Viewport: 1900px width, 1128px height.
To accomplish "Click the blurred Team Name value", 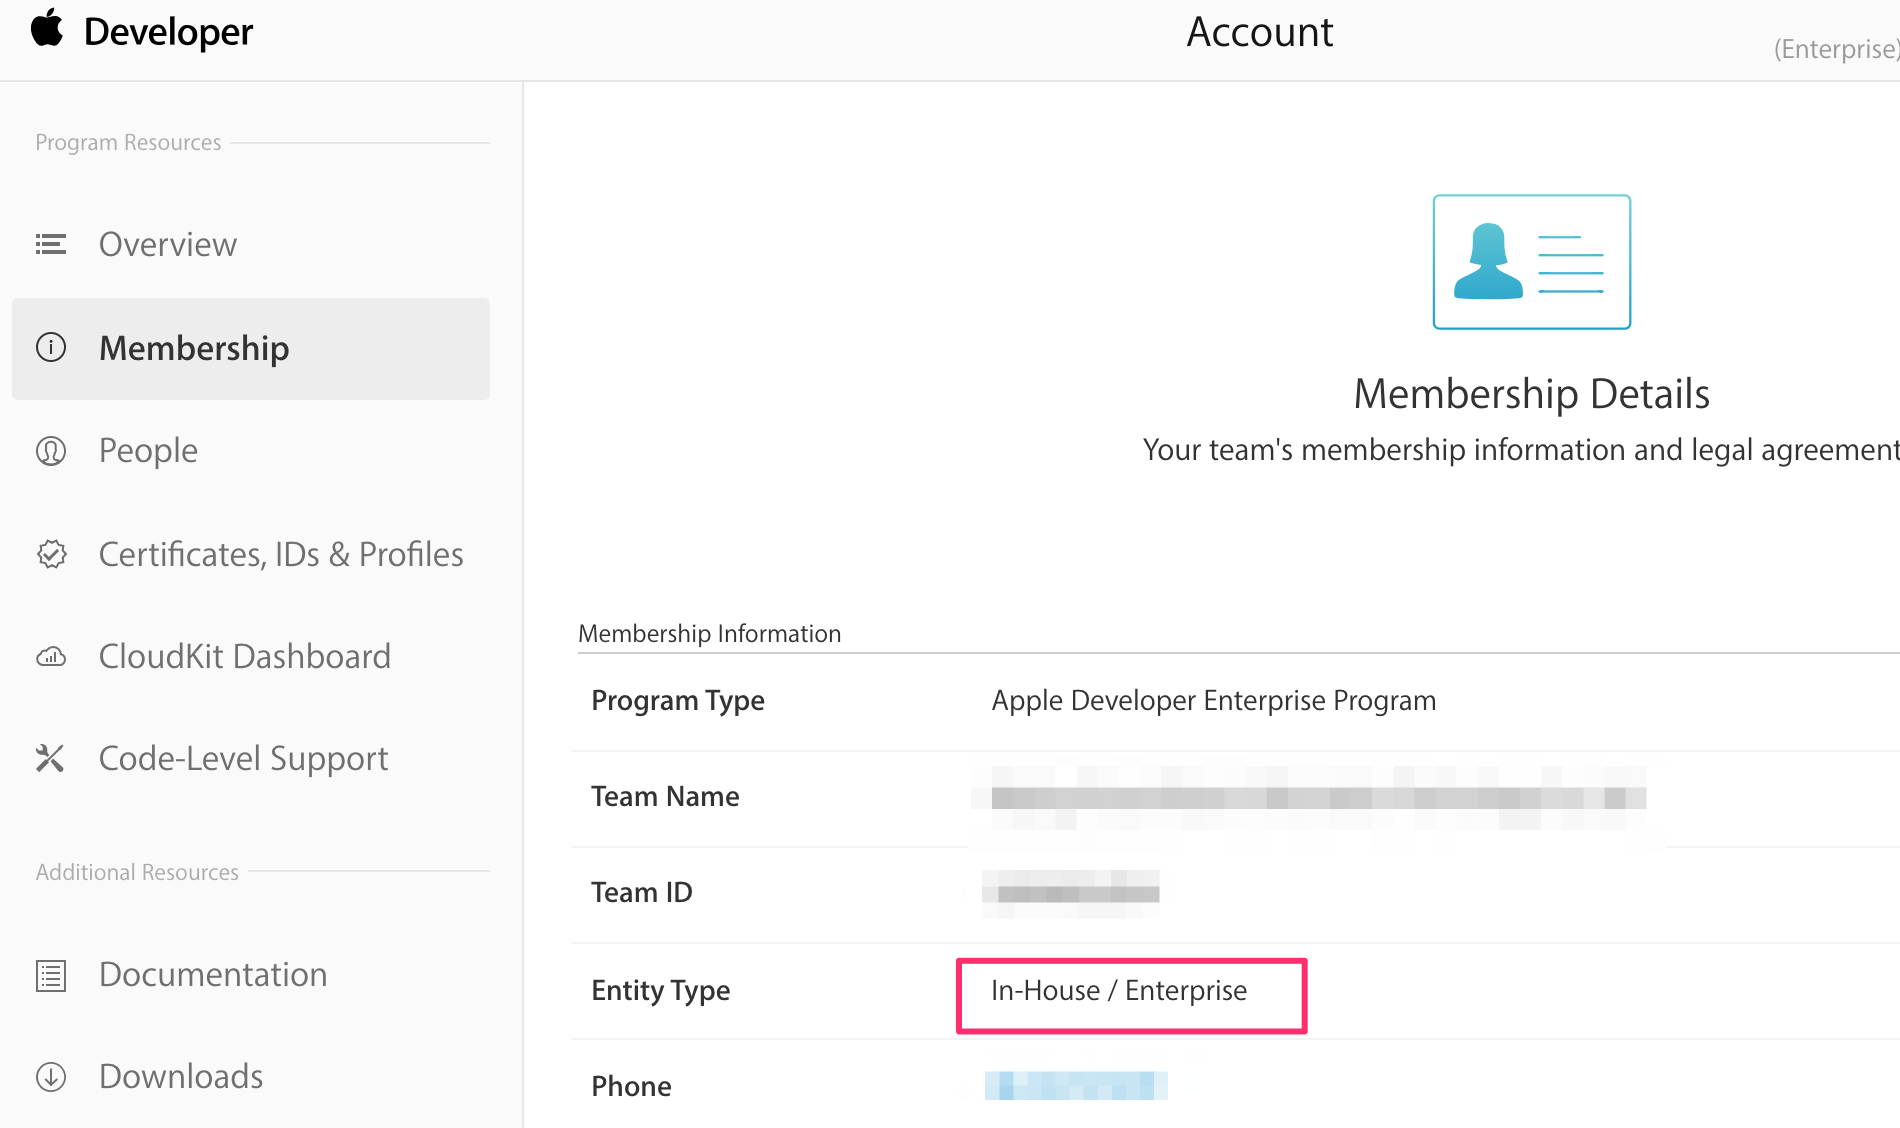I will (x=1318, y=798).
